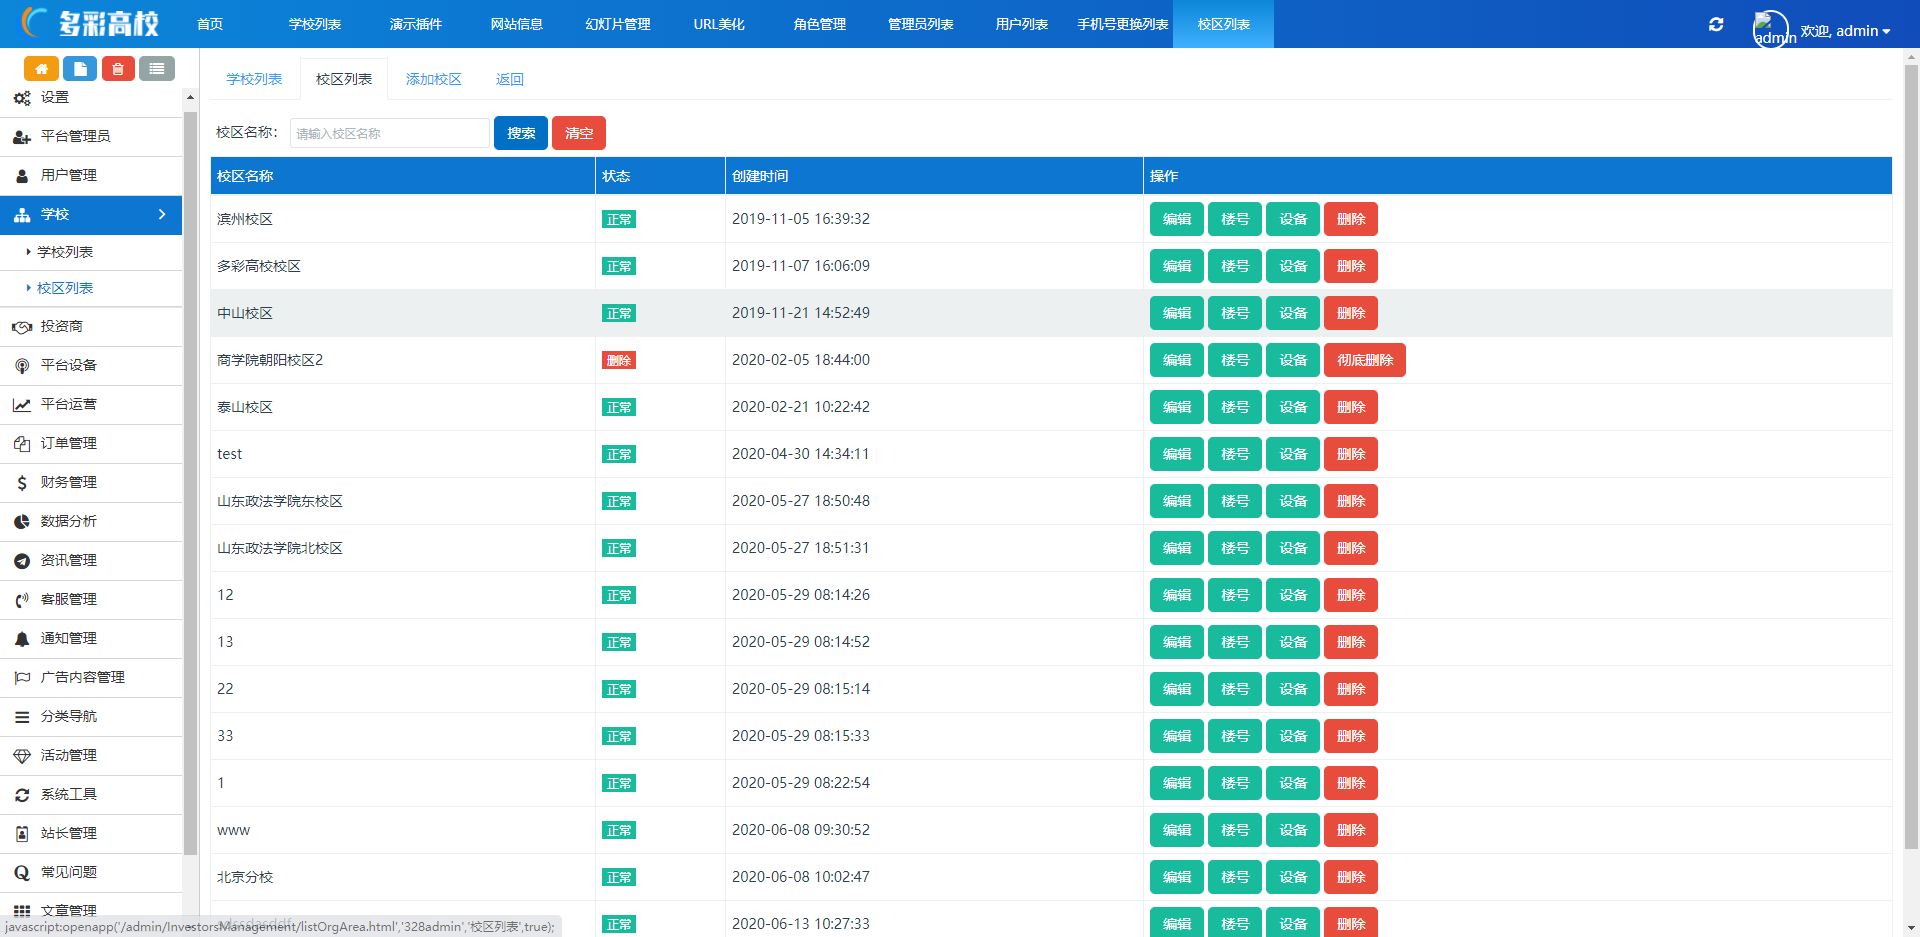Click the gray list icon button
The width and height of the screenshot is (1920, 937).
[157, 68]
